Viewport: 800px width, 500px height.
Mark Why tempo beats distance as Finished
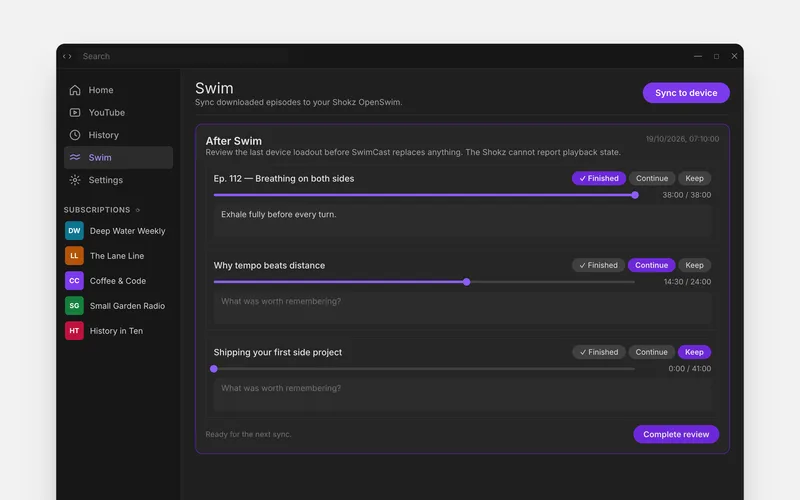click(x=598, y=265)
